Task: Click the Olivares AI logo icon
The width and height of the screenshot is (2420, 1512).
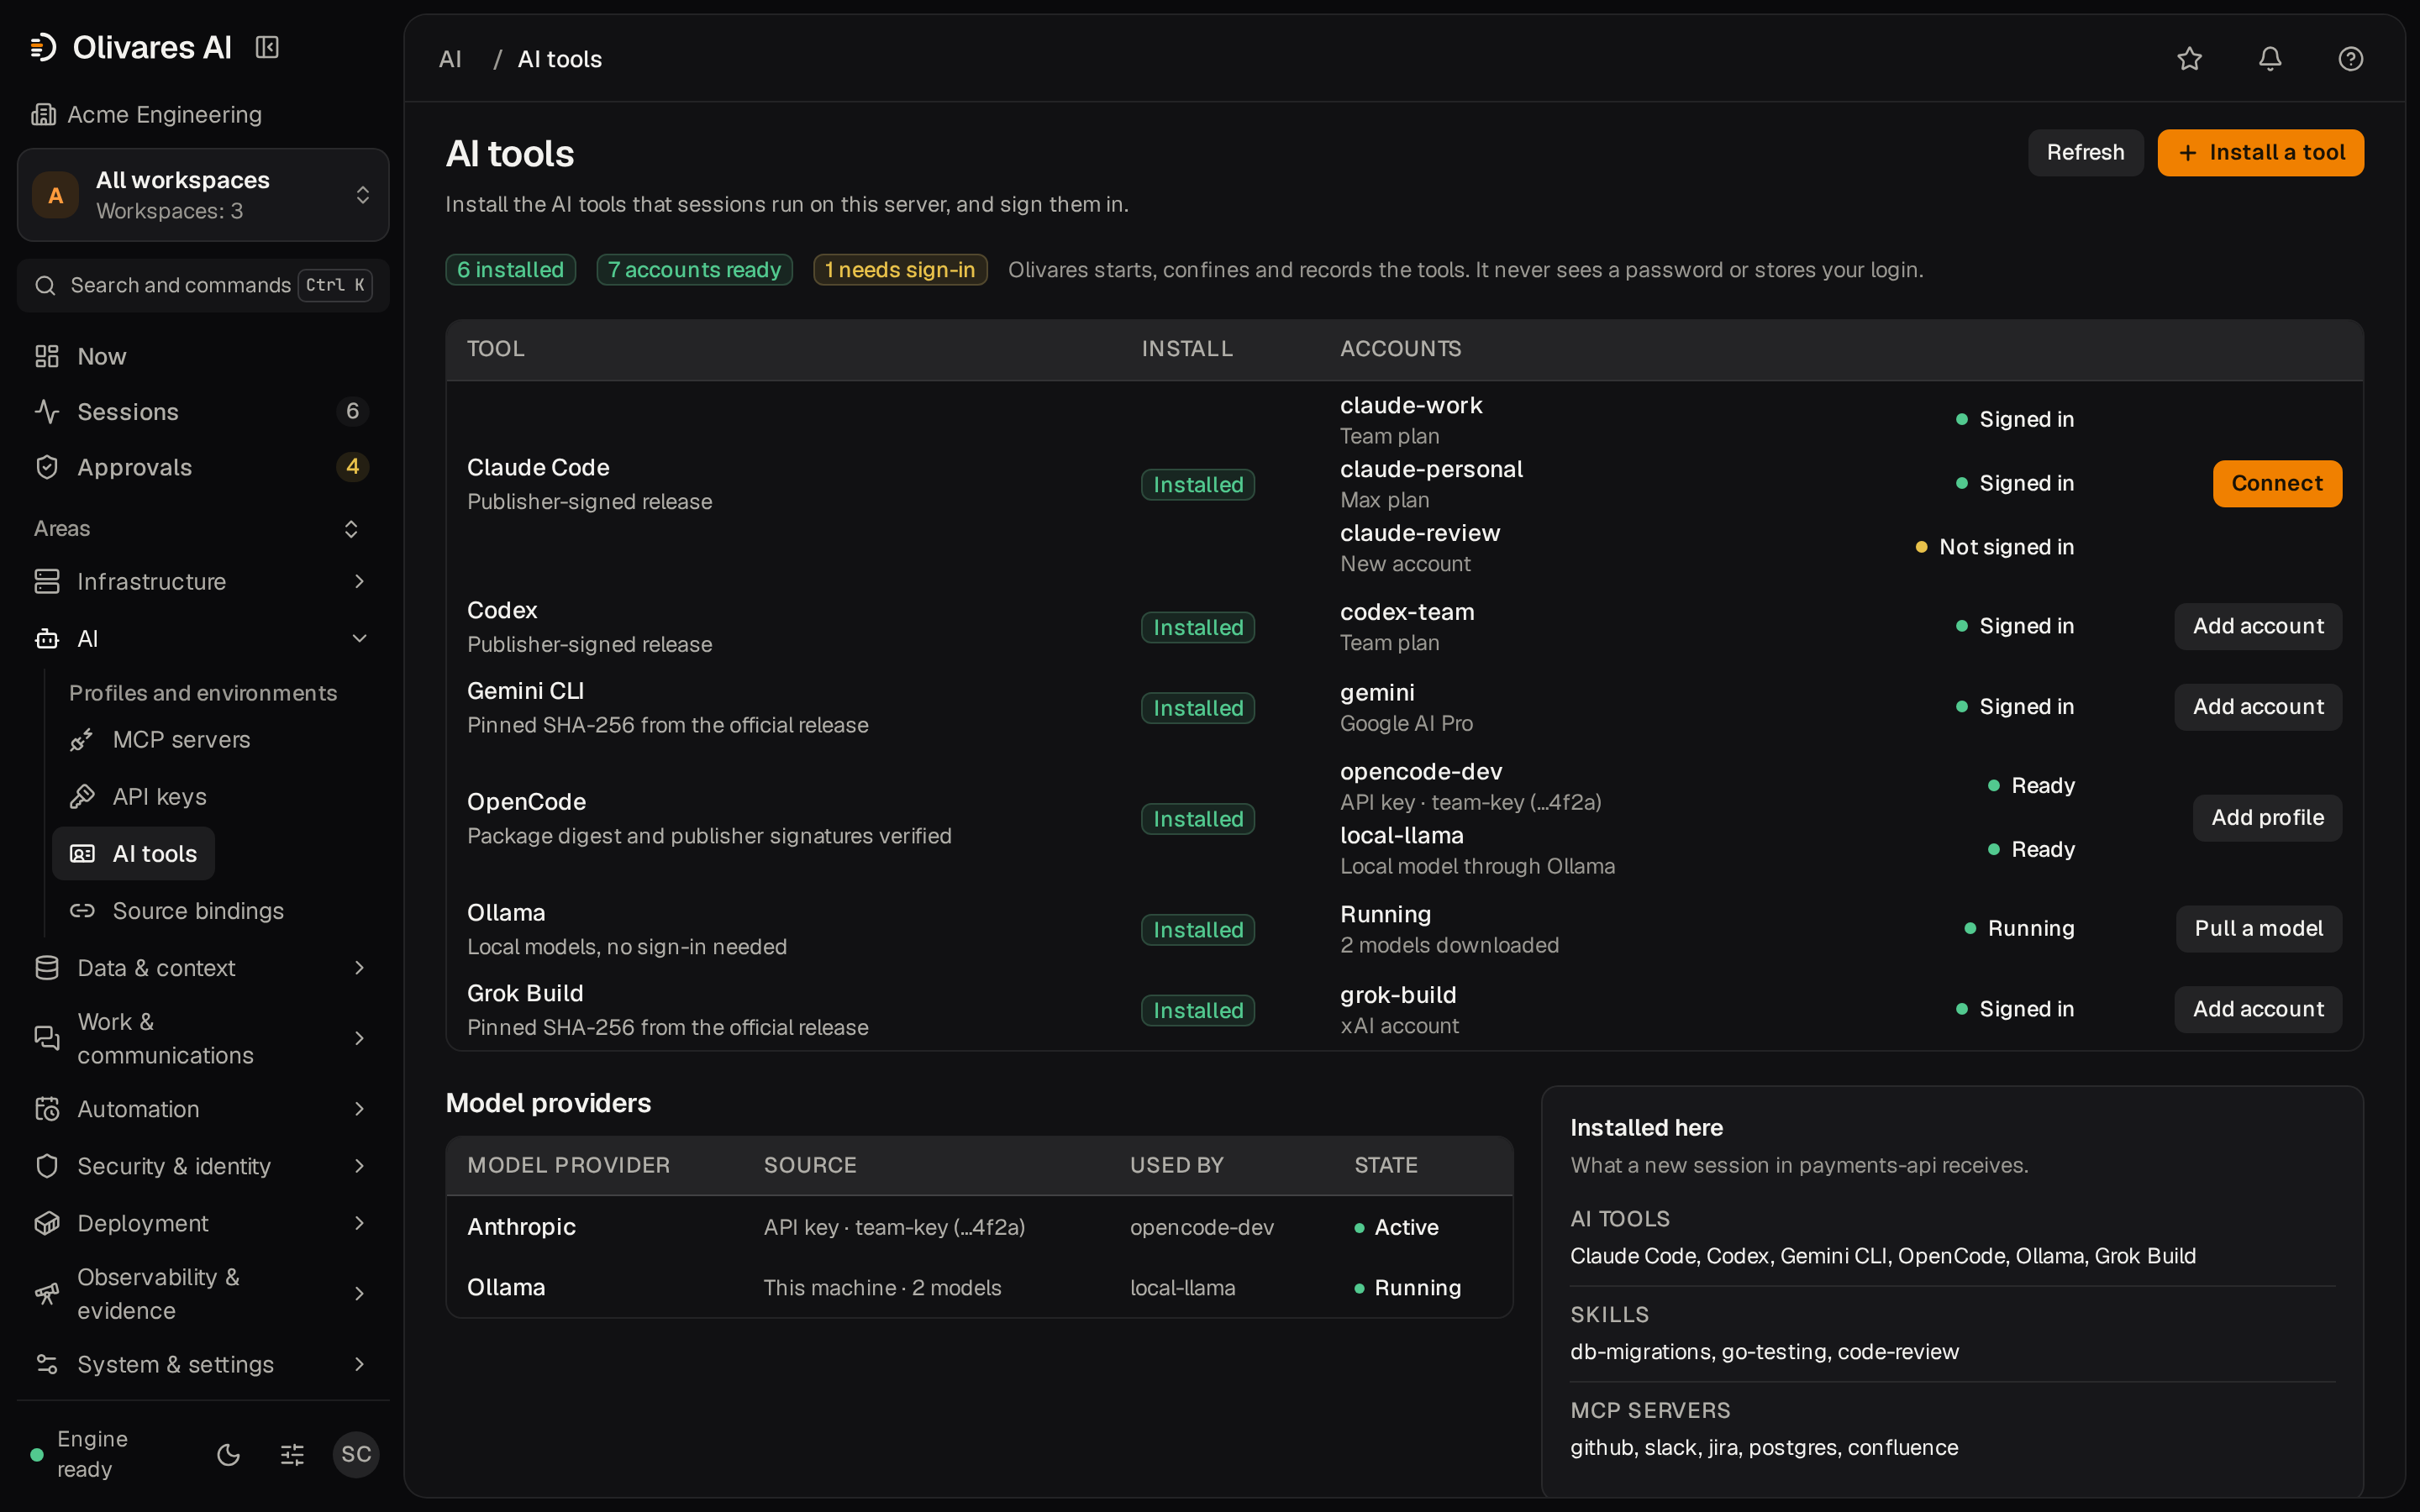Action: [43, 47]
